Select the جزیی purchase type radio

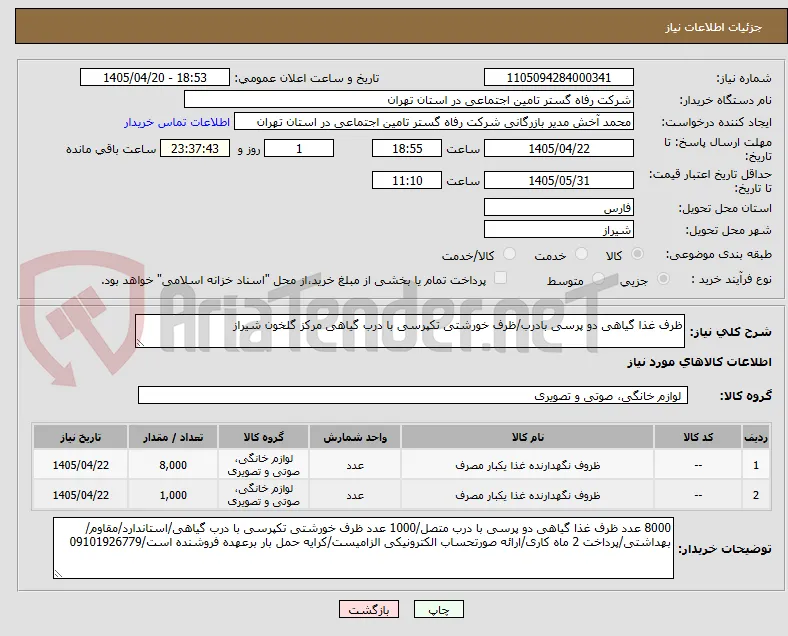coord(663,279)
